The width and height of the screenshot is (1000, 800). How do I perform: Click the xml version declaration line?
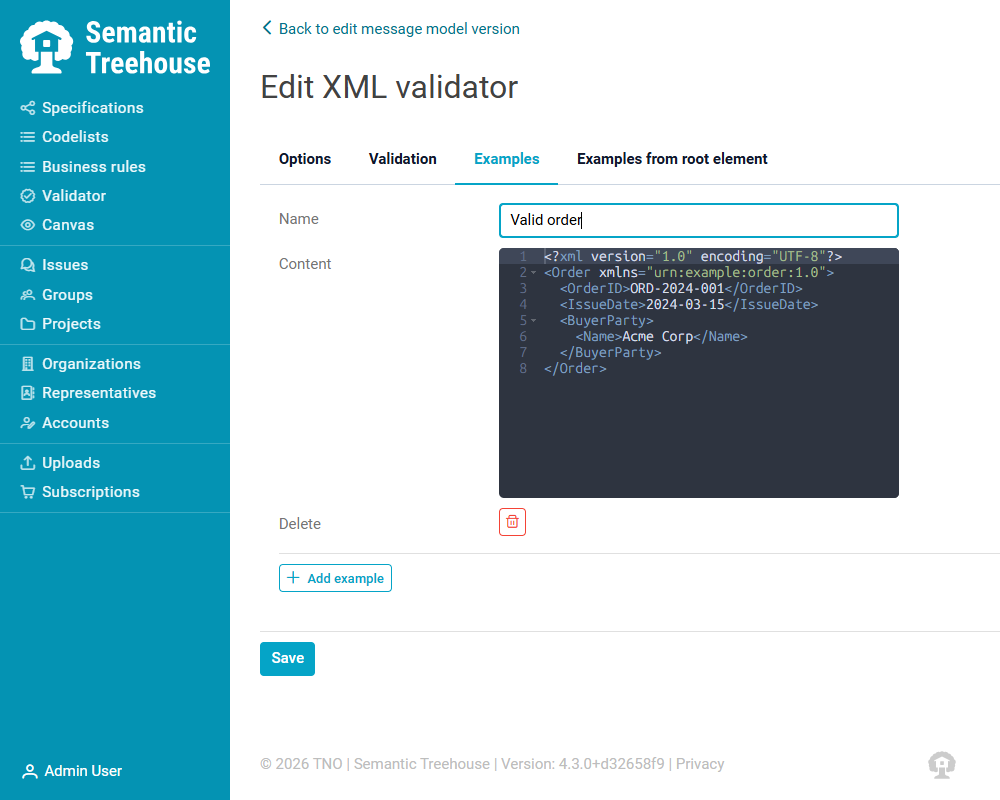coord(693,256)
